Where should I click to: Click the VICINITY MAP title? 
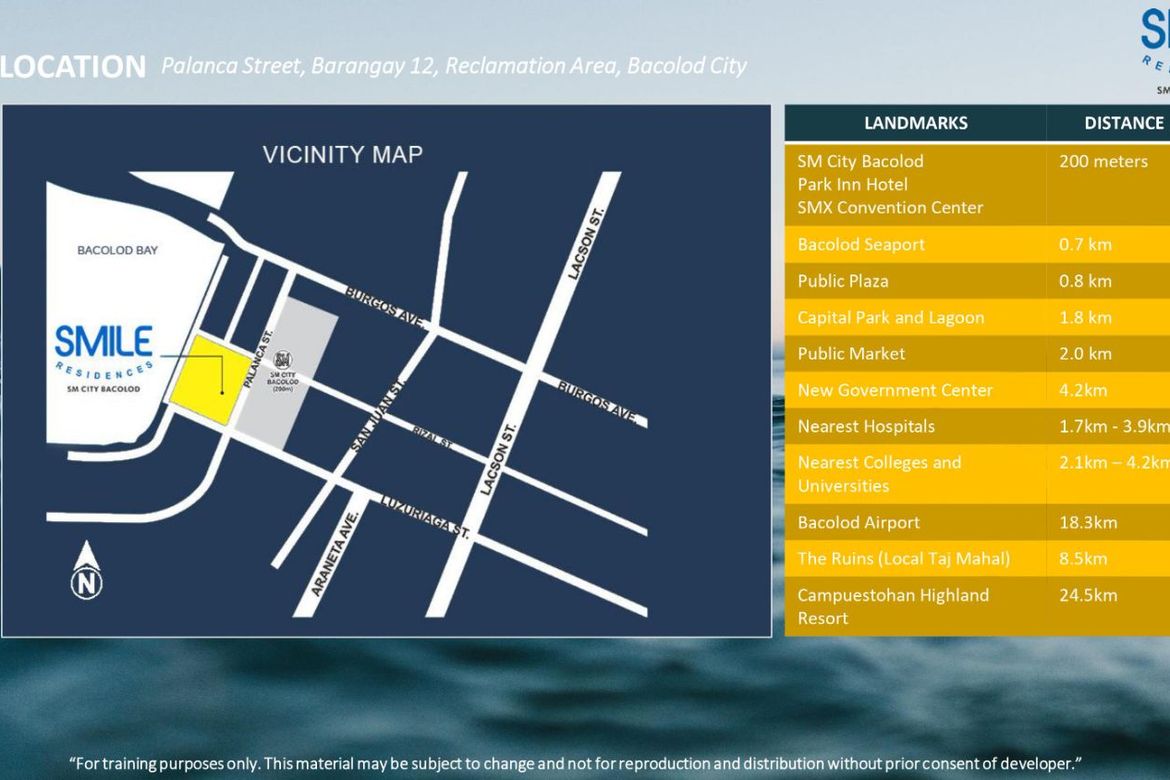[342, 155]
